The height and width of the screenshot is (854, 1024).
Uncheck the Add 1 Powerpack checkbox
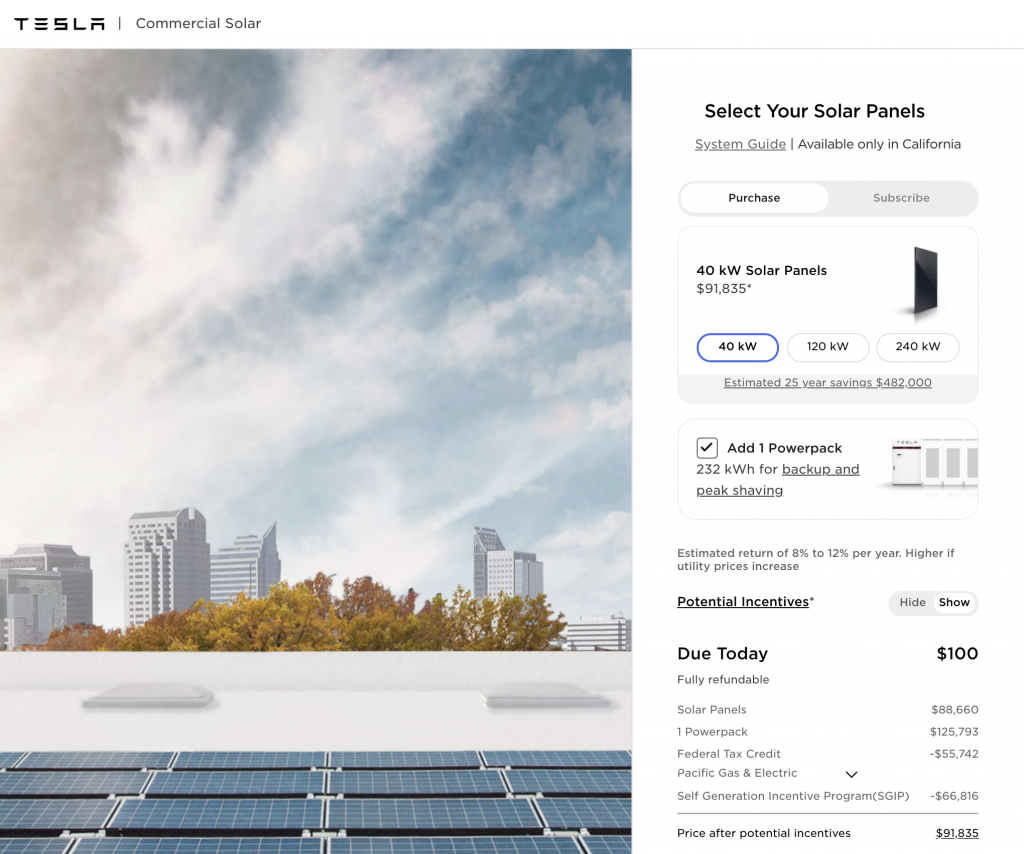coord(707,448)
